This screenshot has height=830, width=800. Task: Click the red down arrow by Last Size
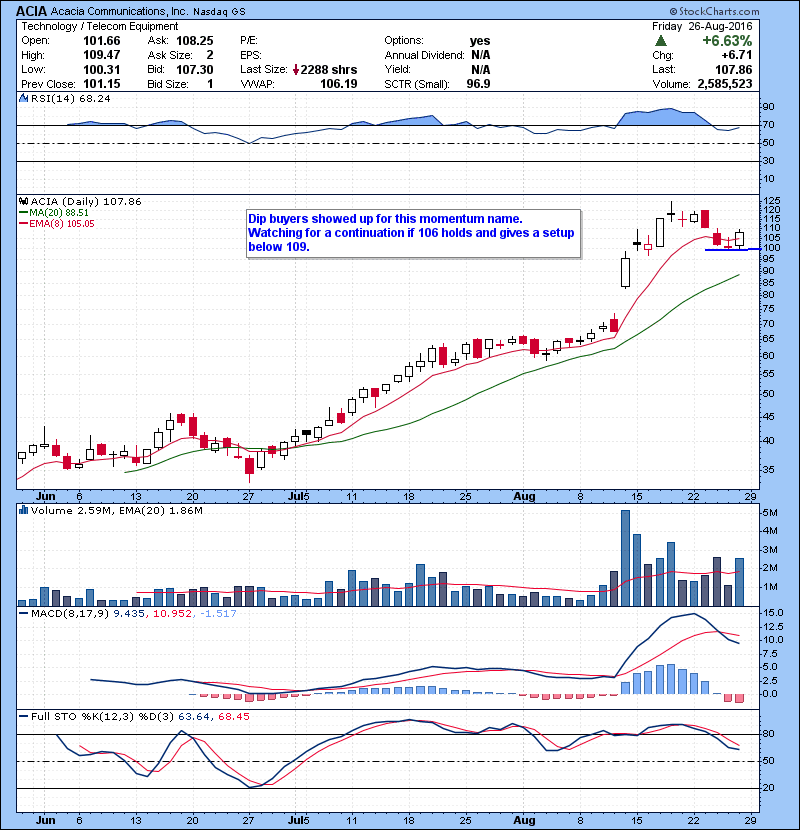click(296, 70)
